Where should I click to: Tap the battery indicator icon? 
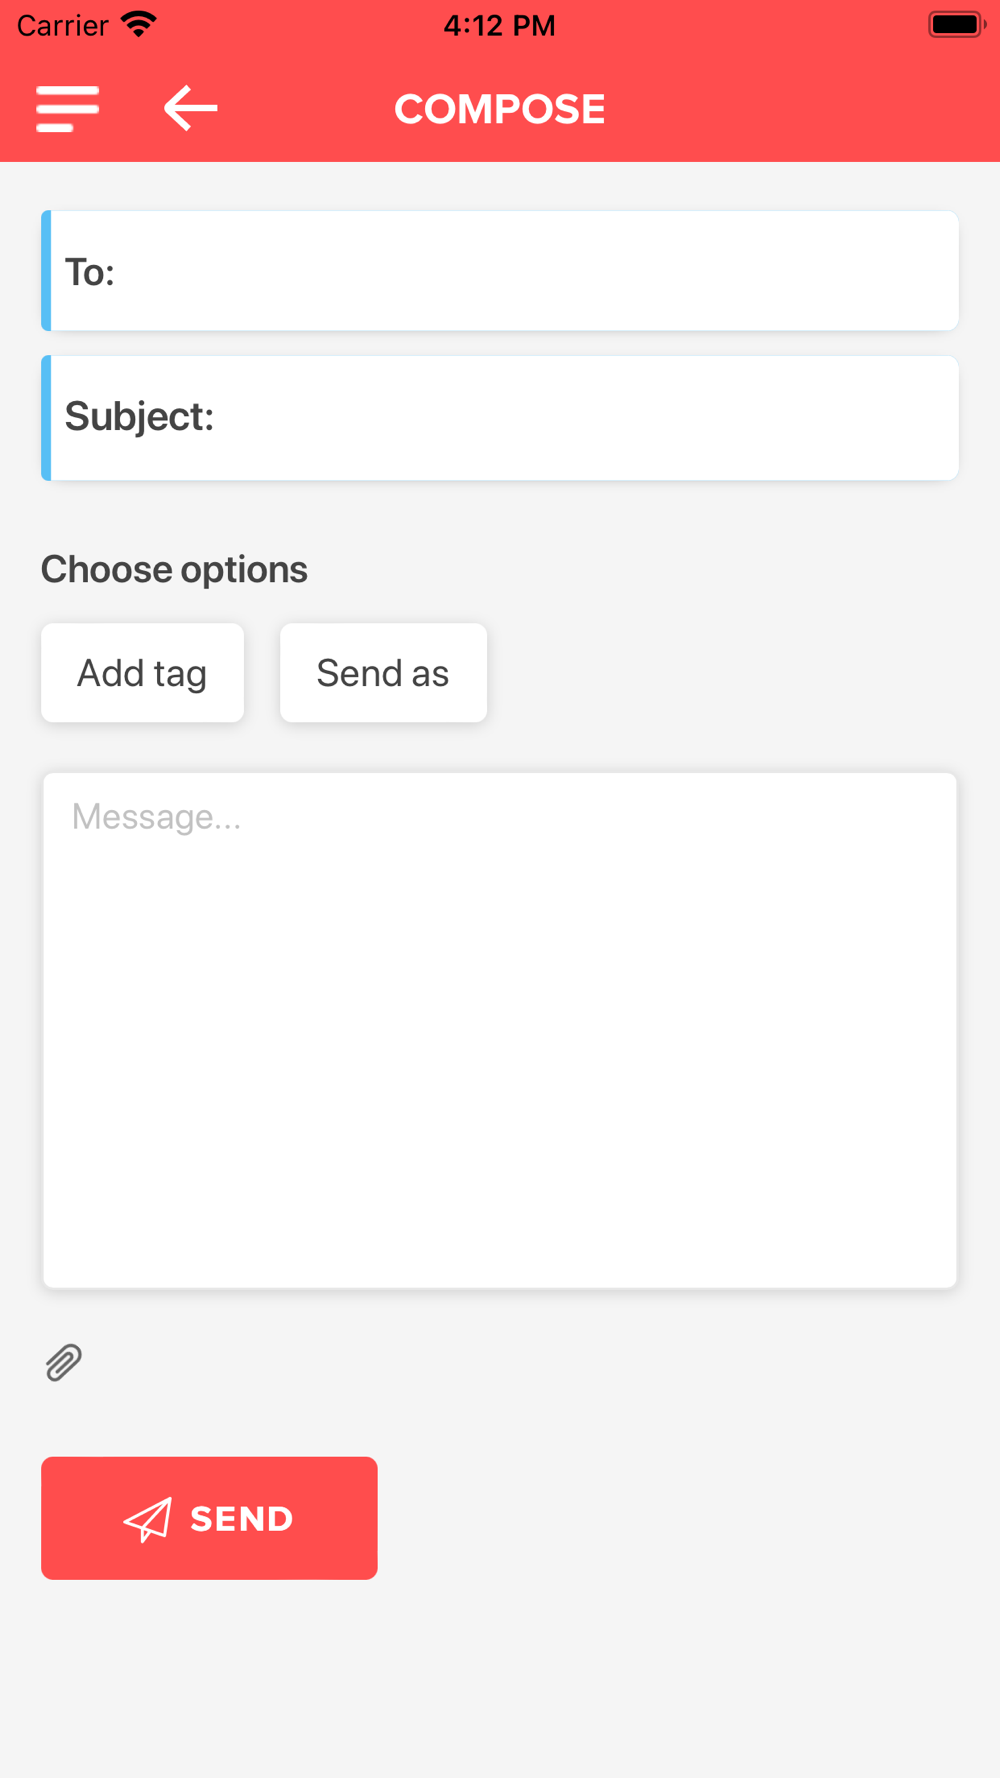[957, 24]
